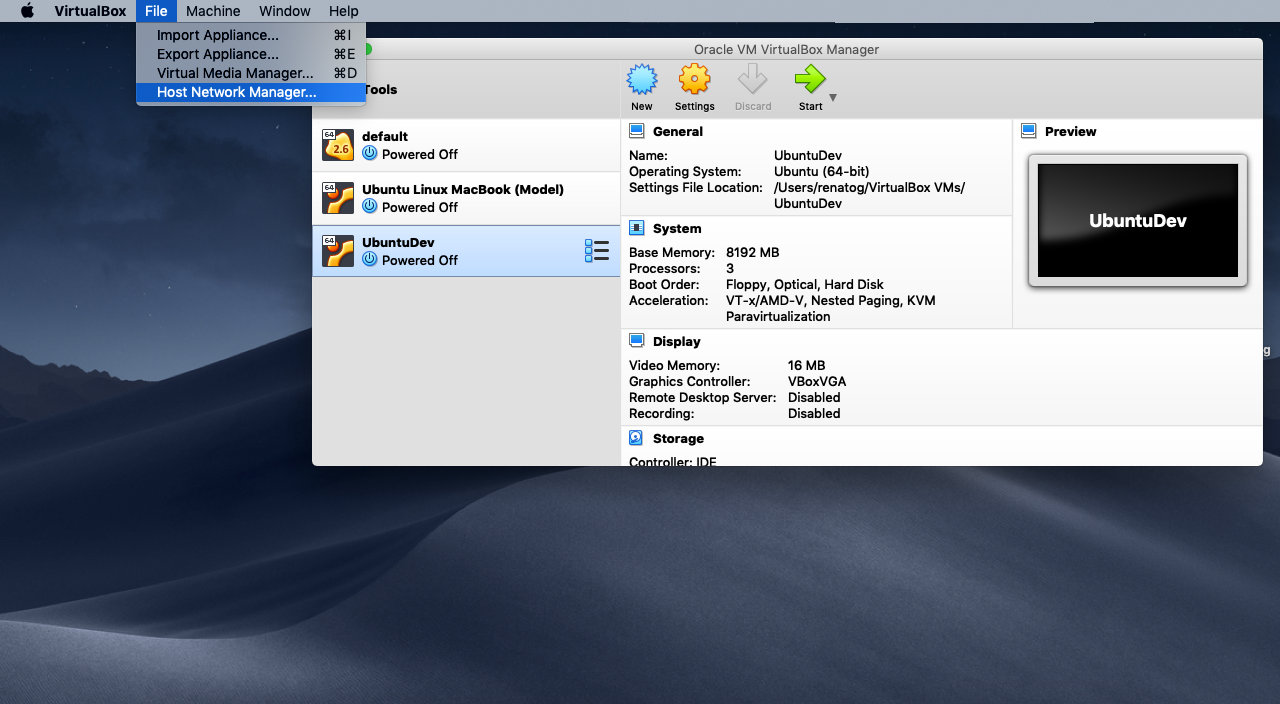This screenshot has height=704, width=1280.
Task: Click the Preview section icon
Action: click(1028, 131)
